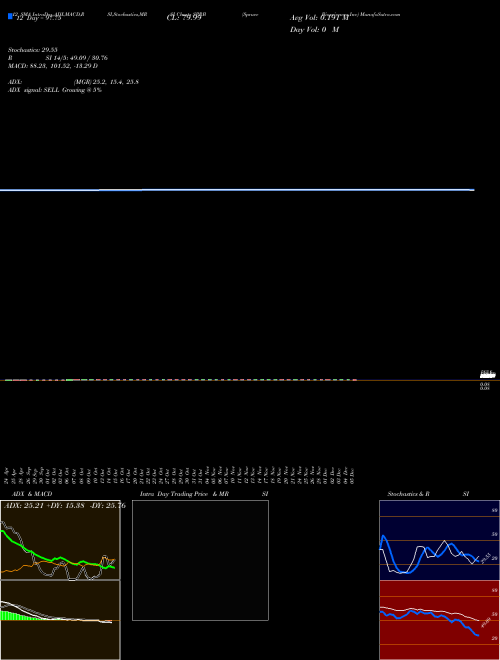500x660 pixels.
Task: Click the 'Avg Vol: 0.191 M' text
Action: coord(319,18)
